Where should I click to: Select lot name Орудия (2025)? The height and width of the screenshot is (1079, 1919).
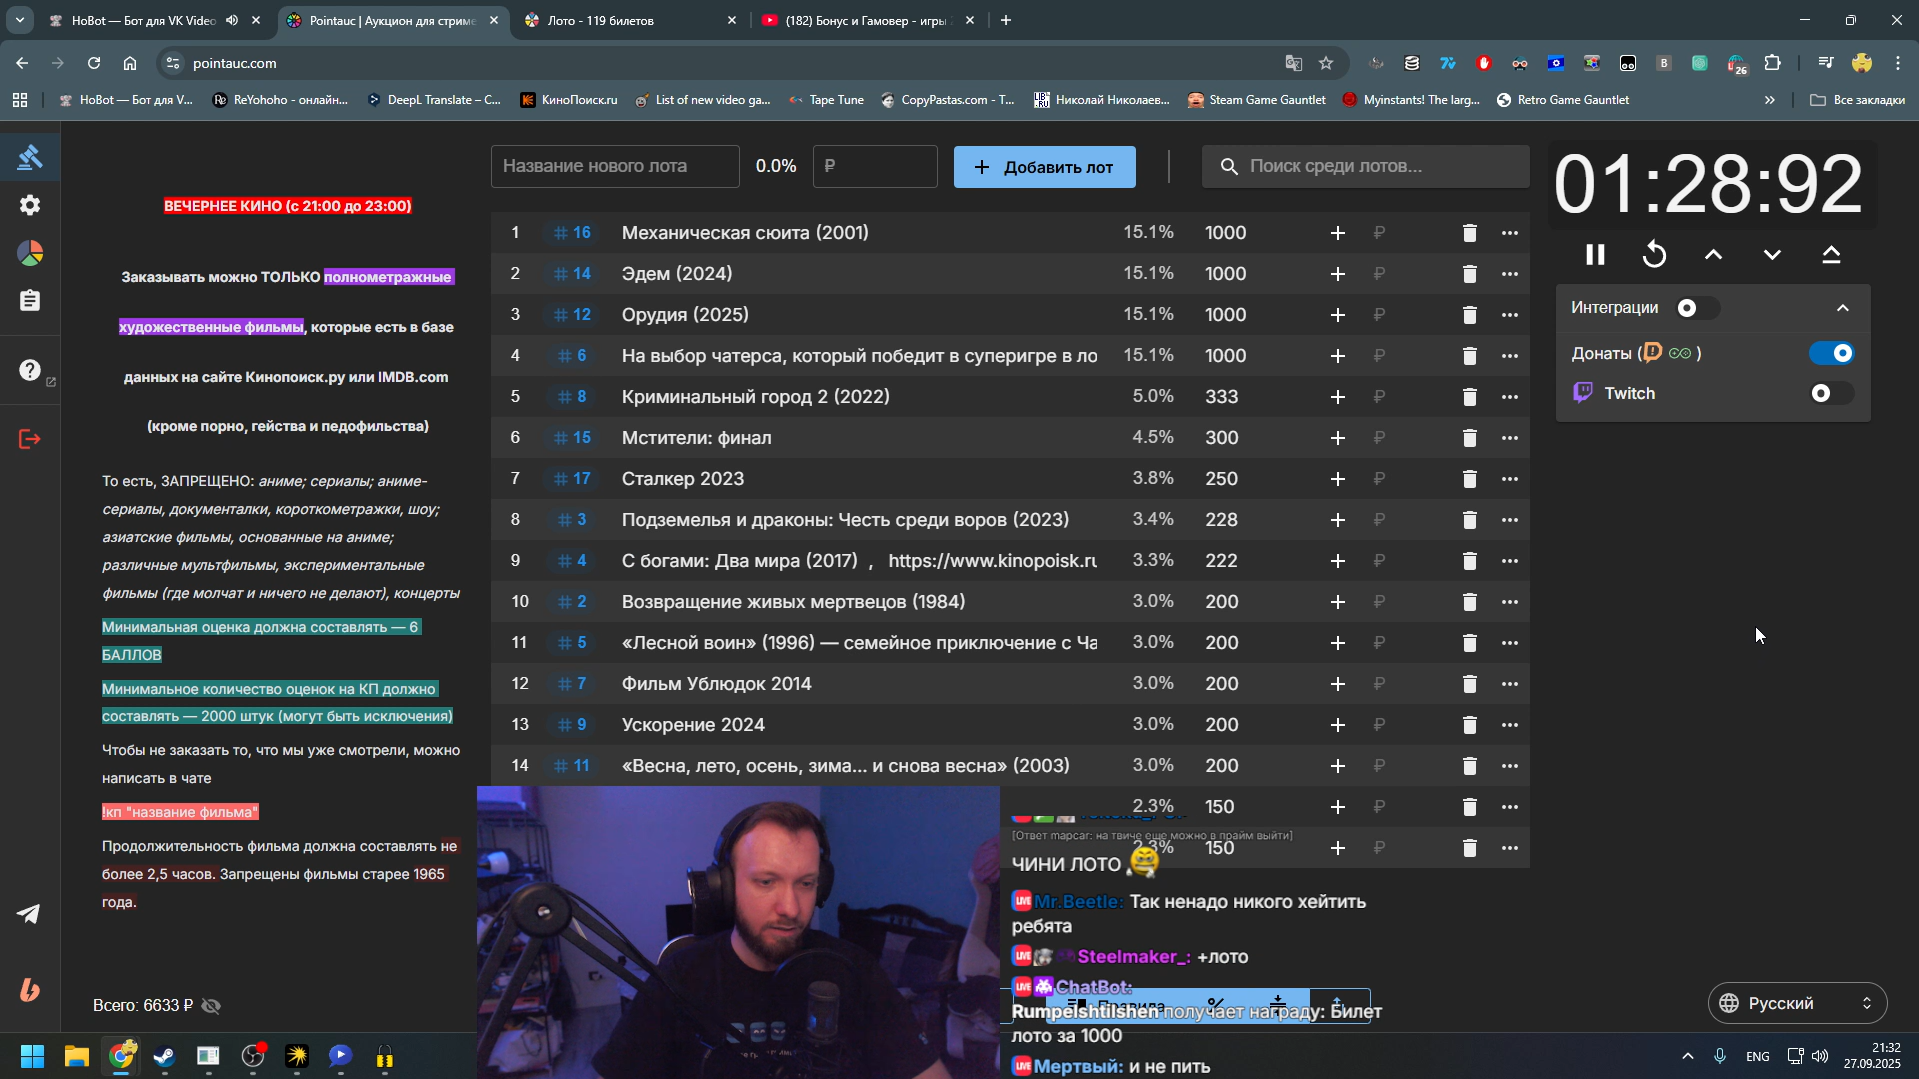[685, 315]
